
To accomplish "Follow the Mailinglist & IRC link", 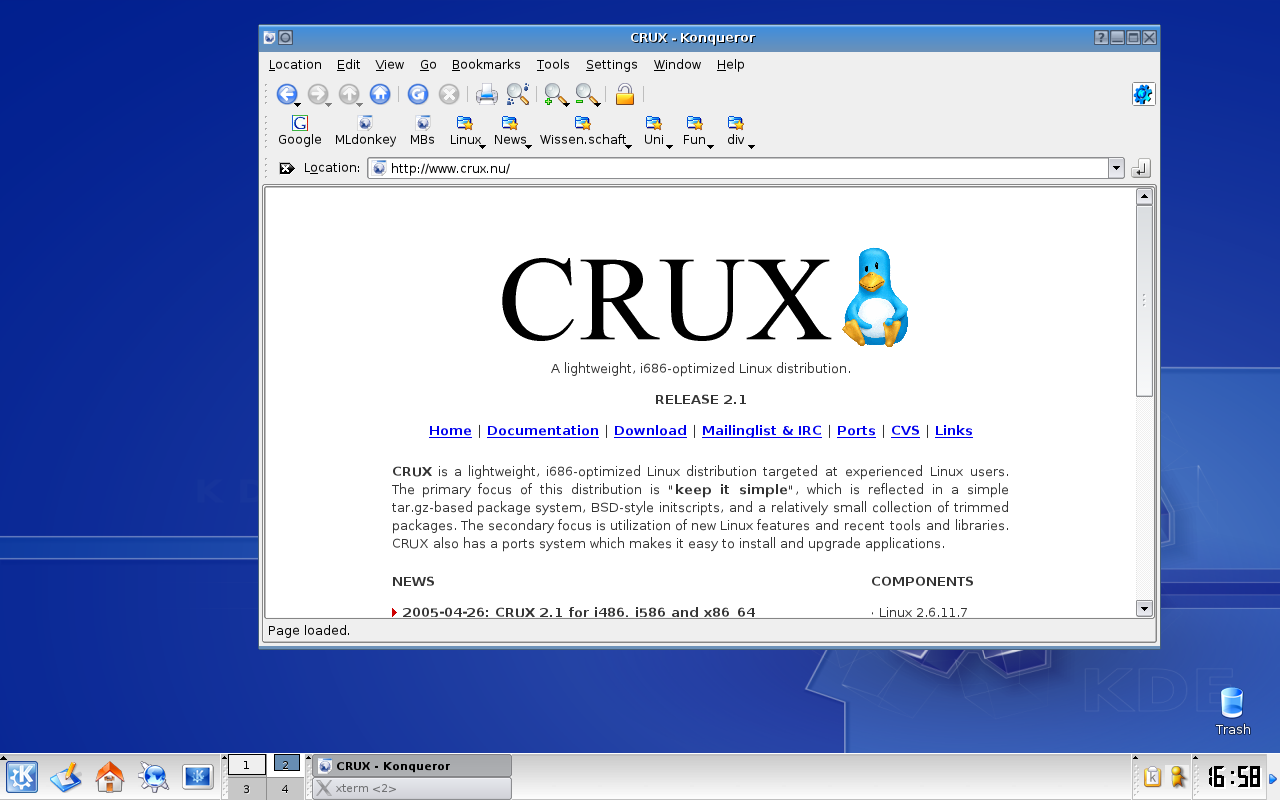I will pos(762,431).
